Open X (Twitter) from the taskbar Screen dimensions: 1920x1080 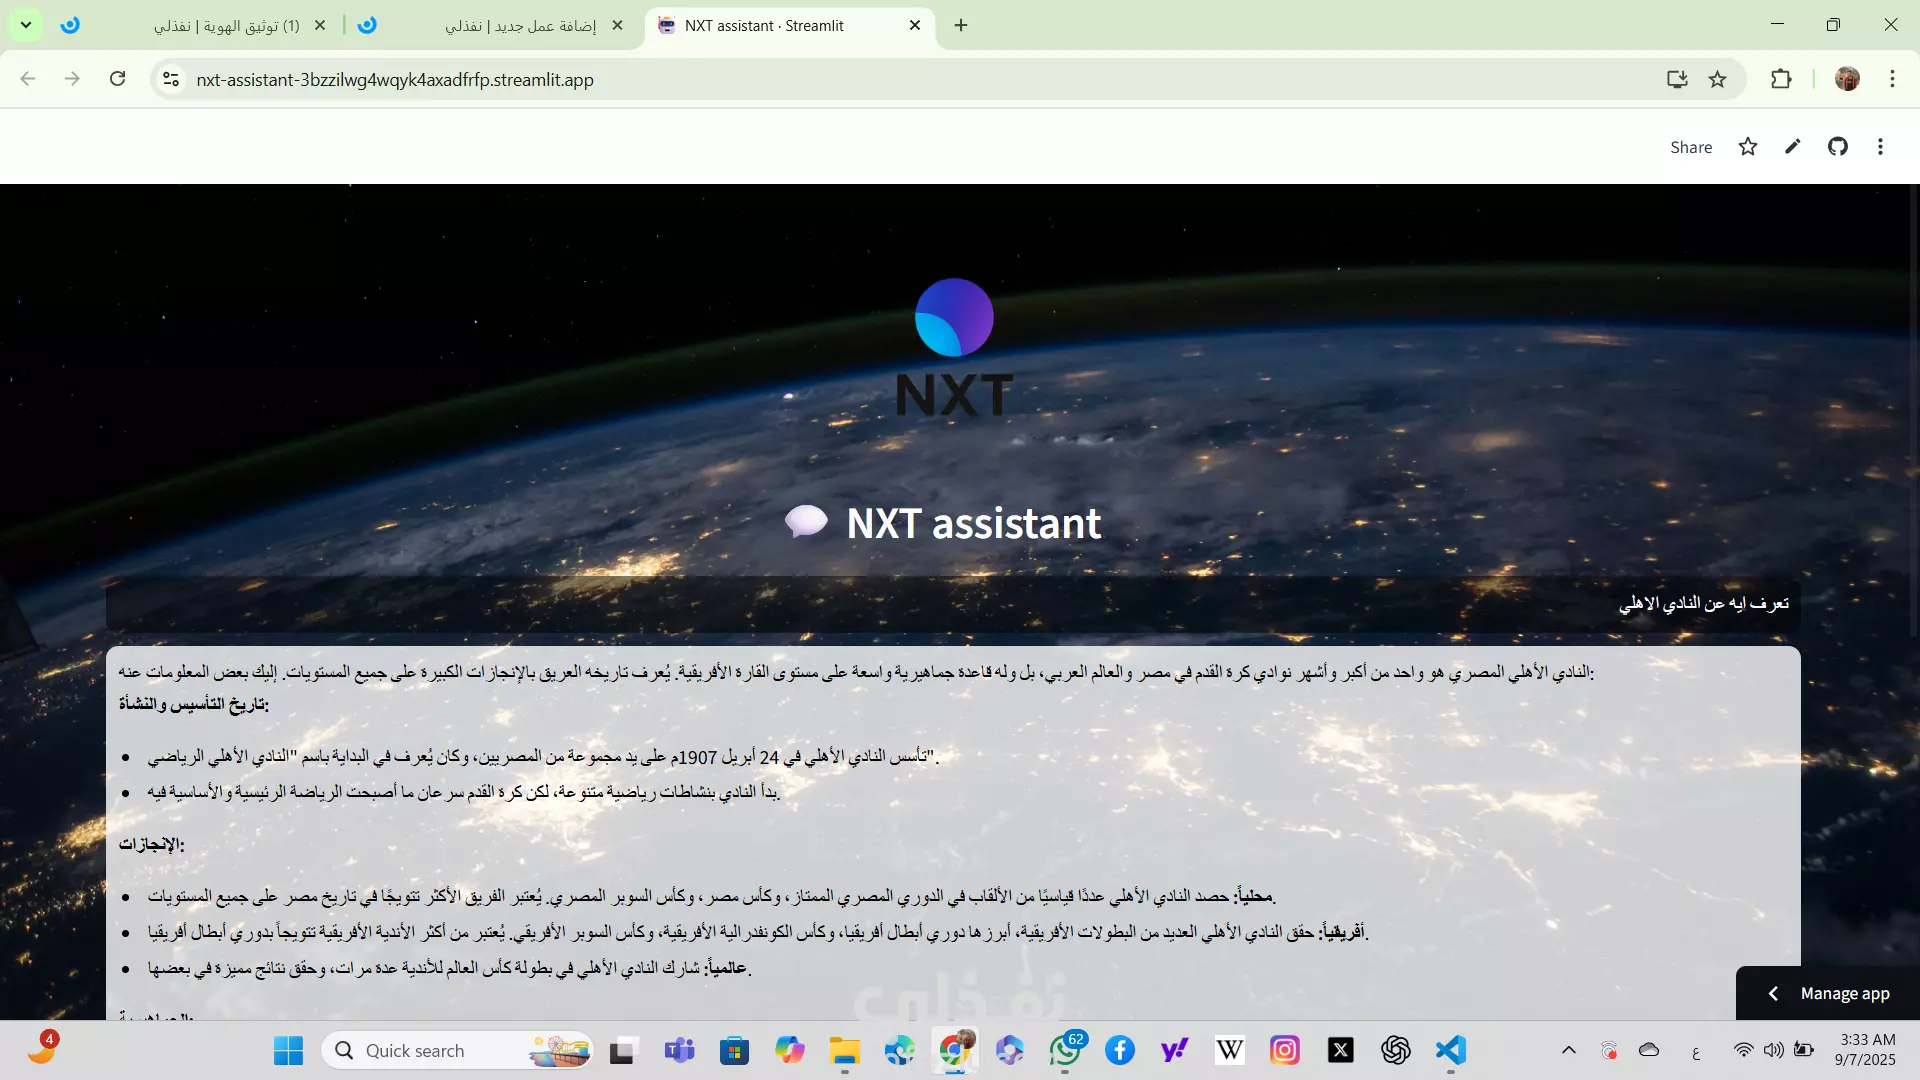[x=1341, y=1050]
